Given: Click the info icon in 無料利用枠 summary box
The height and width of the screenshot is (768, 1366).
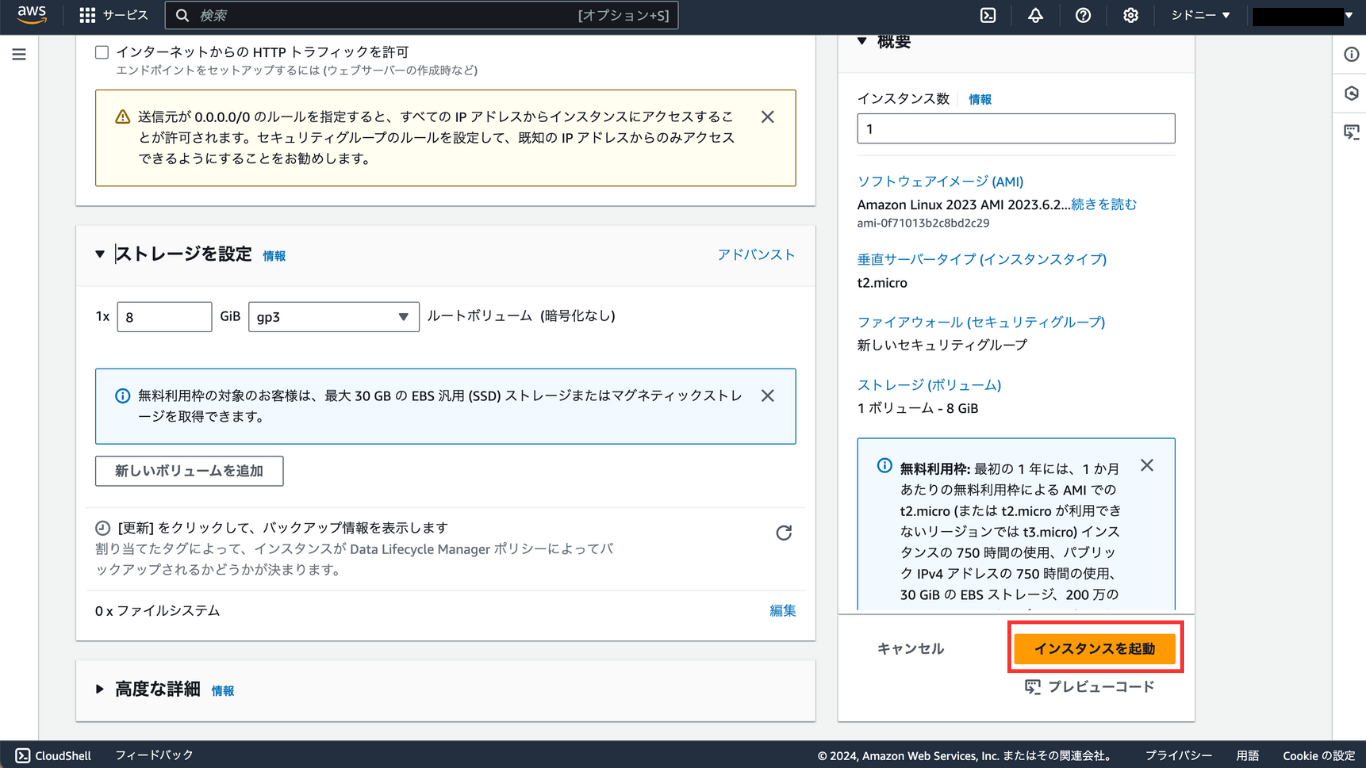Looking at the screenshot, I should coord(885,466).
